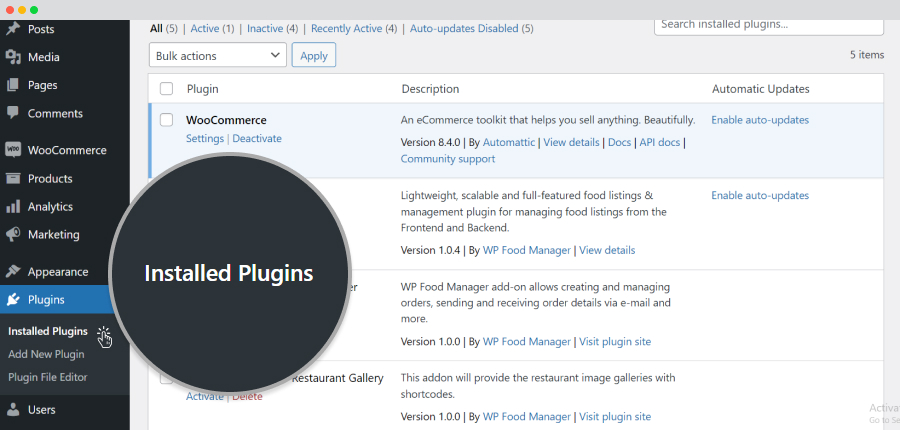Sort by the Plugin column header
900x430 pixels.
coord(203,89)
